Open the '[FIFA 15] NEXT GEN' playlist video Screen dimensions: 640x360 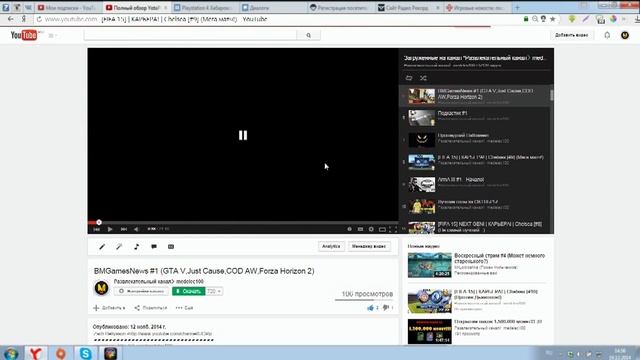[x=474, y=227]
